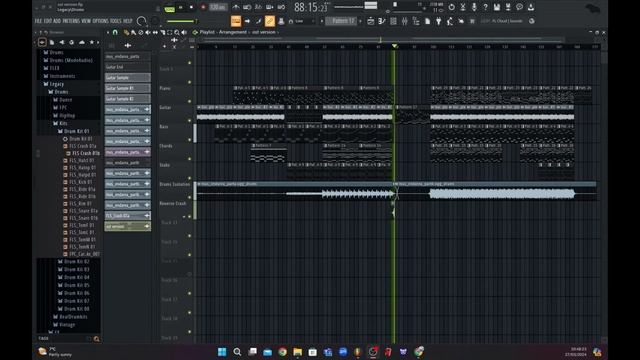
Task: Click the one-click recording microphone icon
Action: (x=474, y=7)
